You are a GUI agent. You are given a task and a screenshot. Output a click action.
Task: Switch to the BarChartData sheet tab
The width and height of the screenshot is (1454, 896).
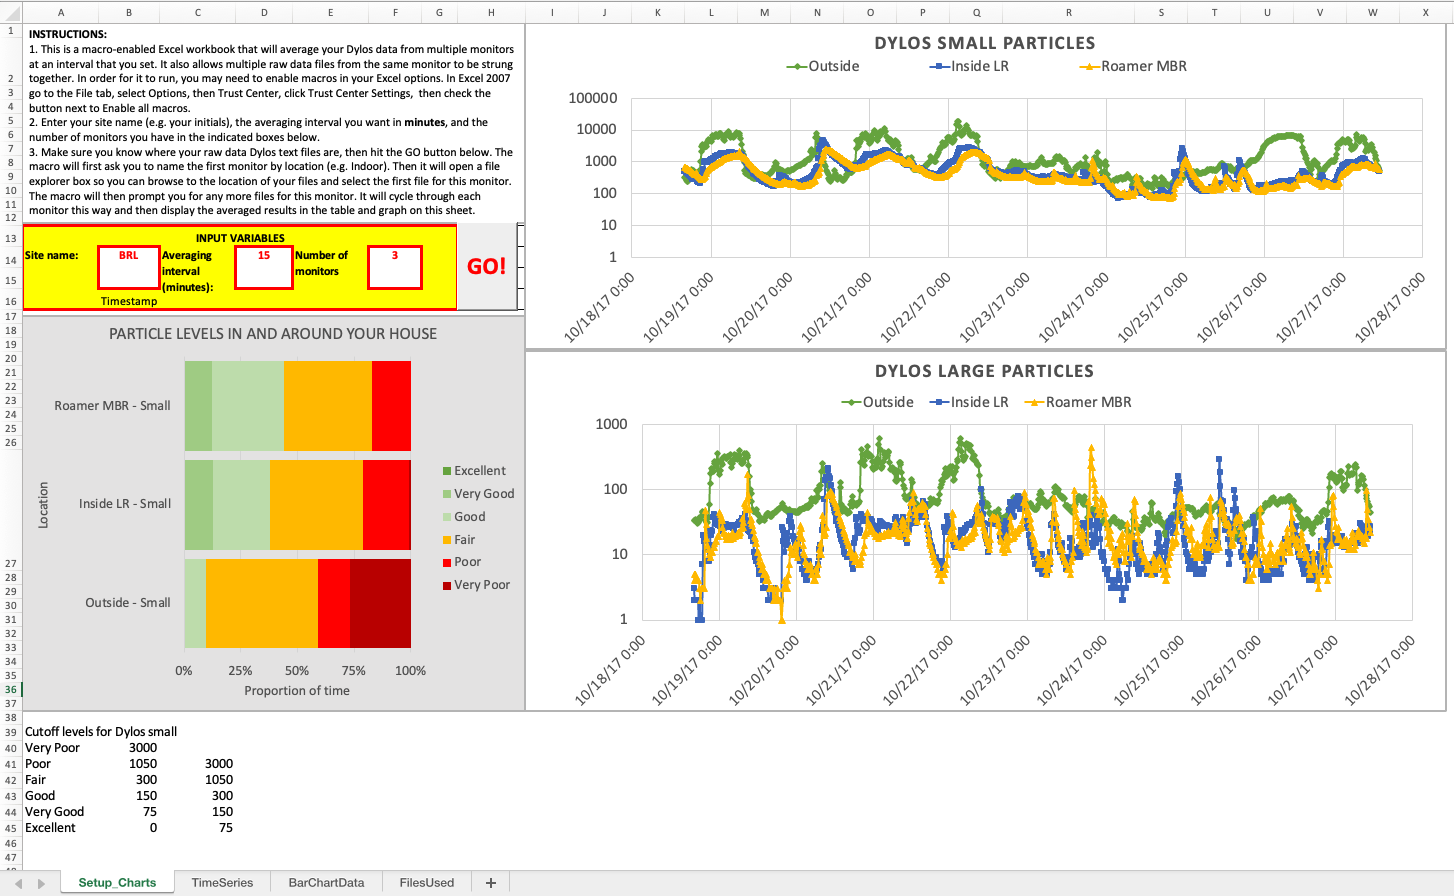click(326, 883)
